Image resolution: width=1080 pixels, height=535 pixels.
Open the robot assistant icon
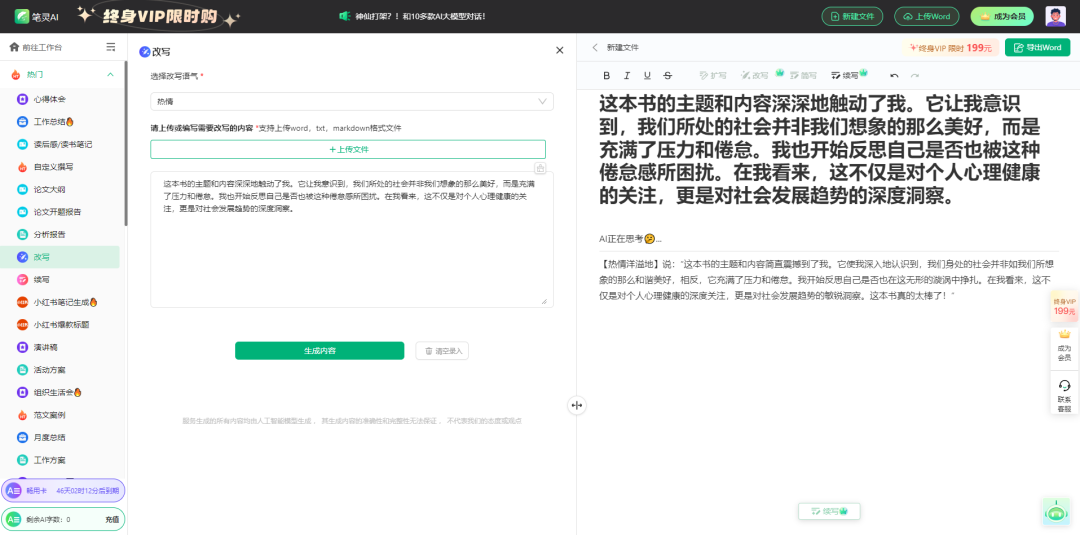pos(1057,512)
